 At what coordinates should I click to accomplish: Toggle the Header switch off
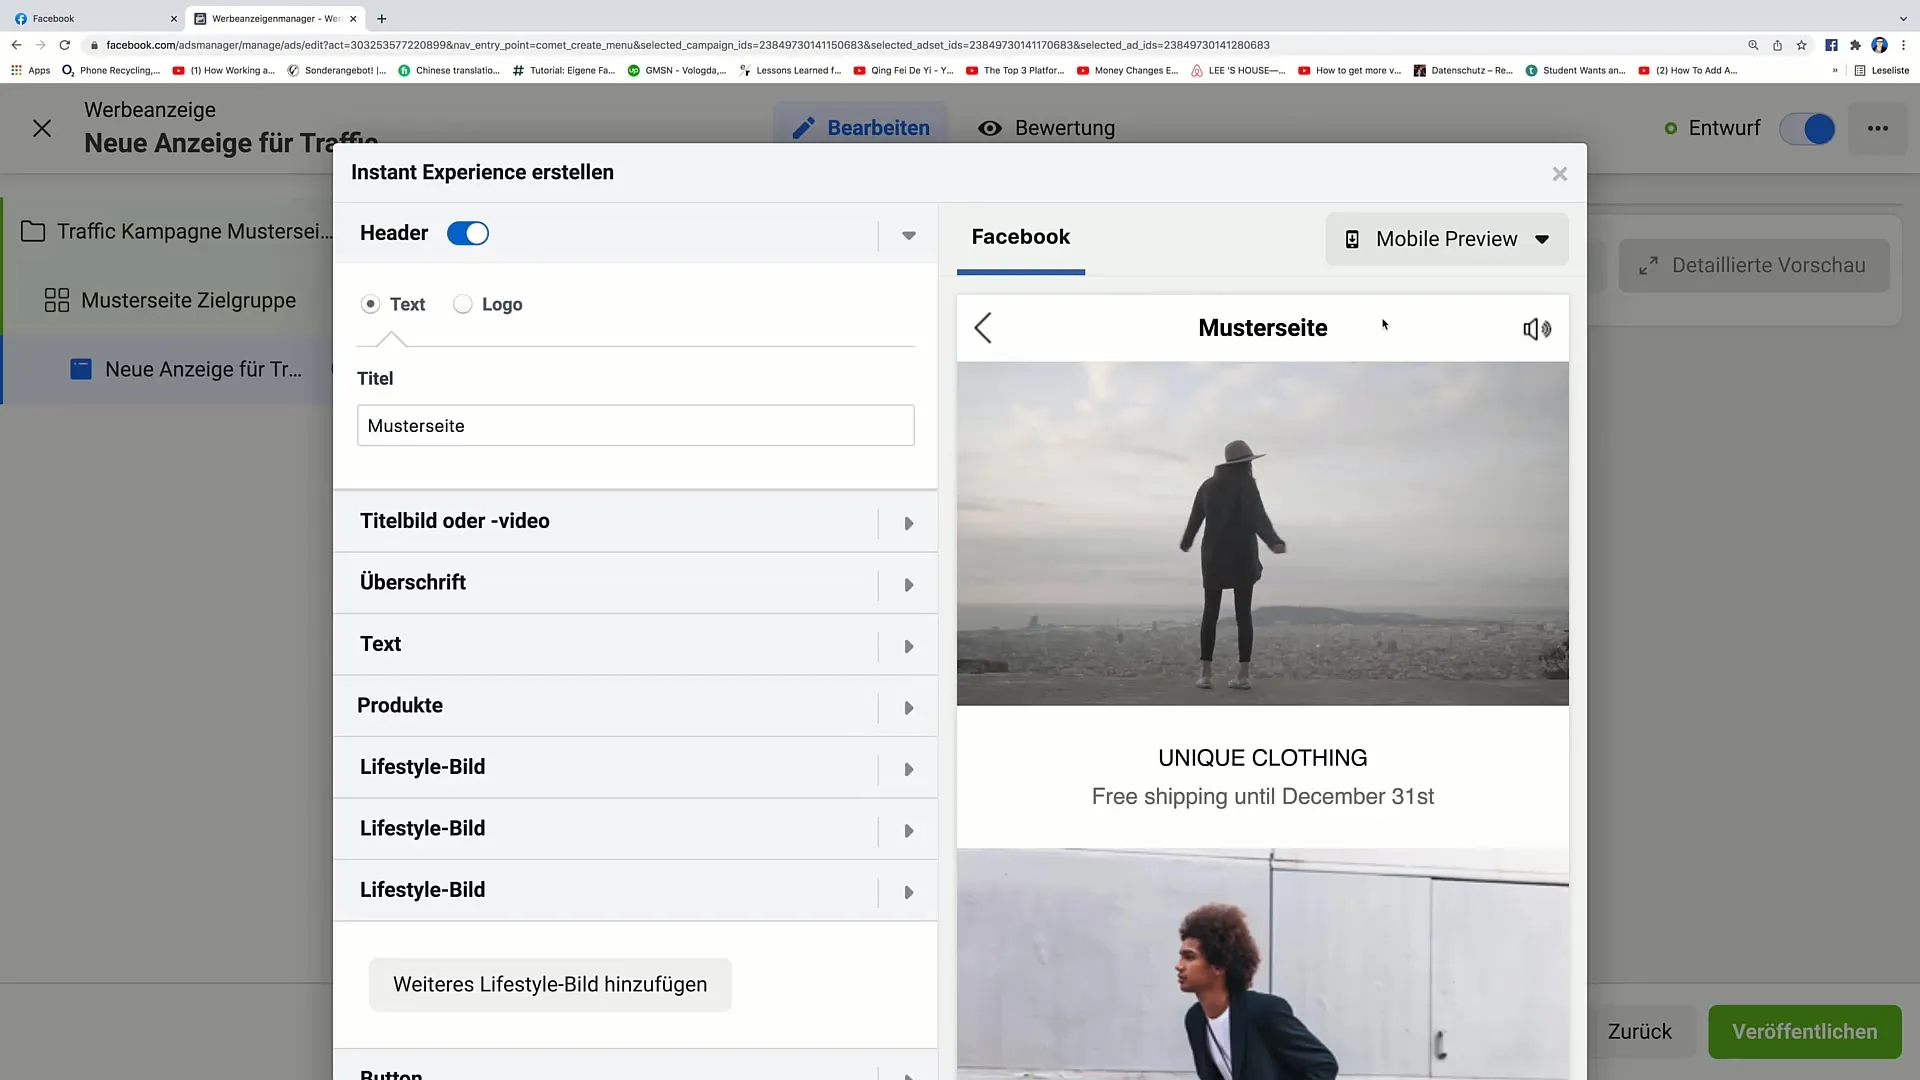coord(467,233)
